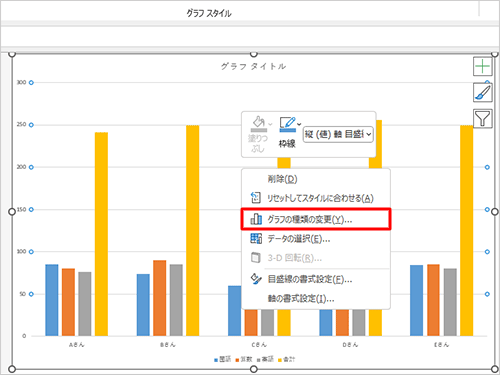Click the 塗りつぶし fill bucket icon
Viewport: 500px width, 375px height.
(258, 123)
